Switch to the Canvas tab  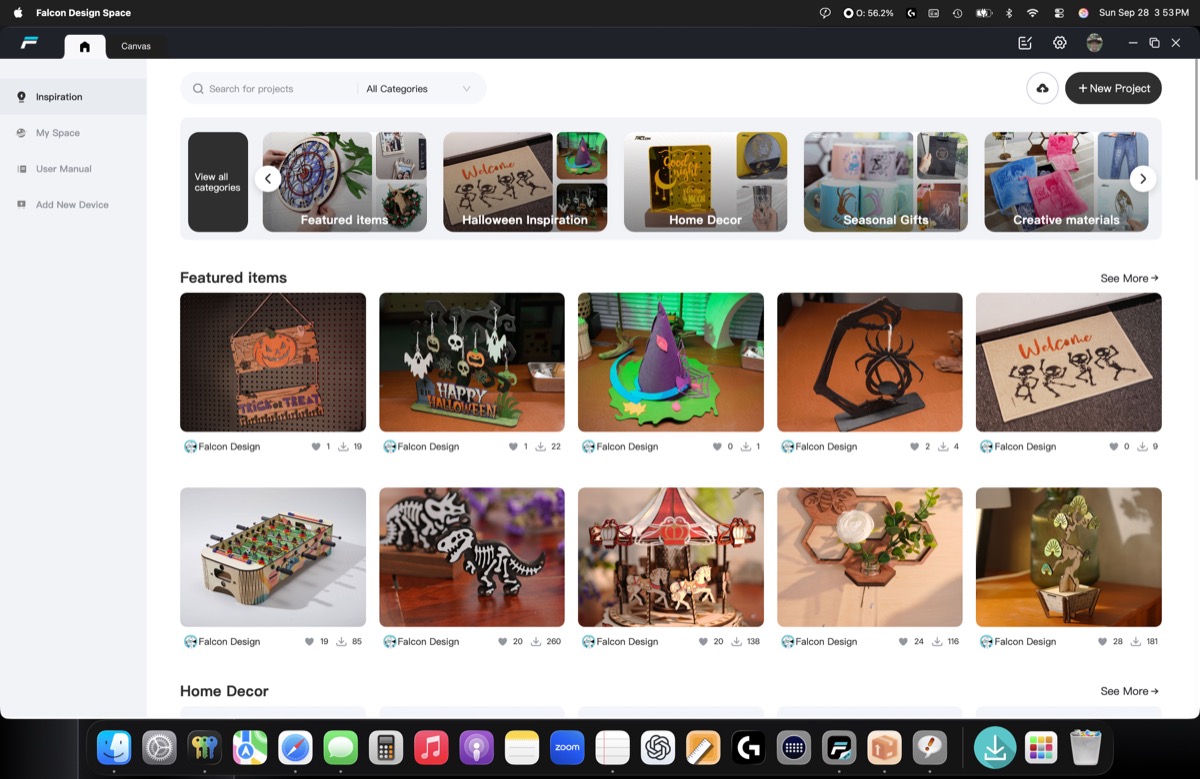click(x=136, y=46)
